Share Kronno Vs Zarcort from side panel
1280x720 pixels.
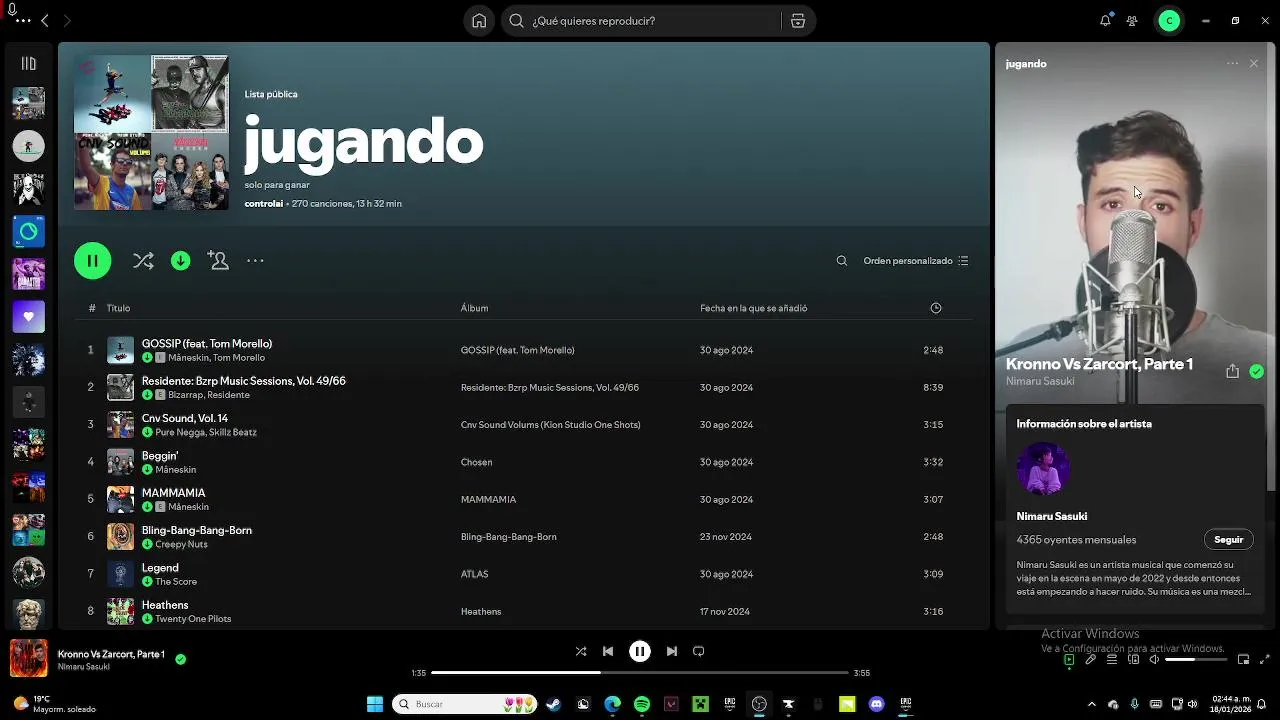pos(1232,371)
